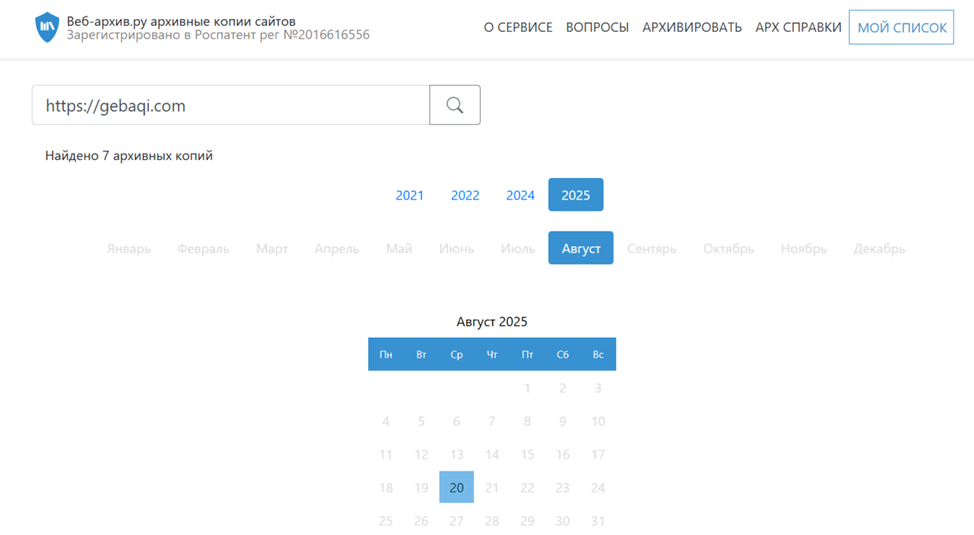
Task: Click the МОЙ СПИСОК button
Action: tap(901, 27)
